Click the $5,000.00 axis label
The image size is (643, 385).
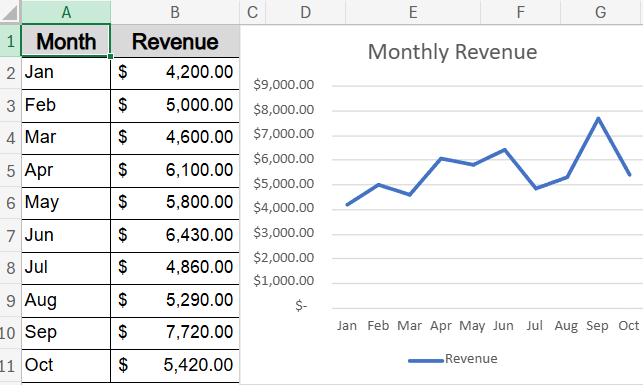(283, 184)
